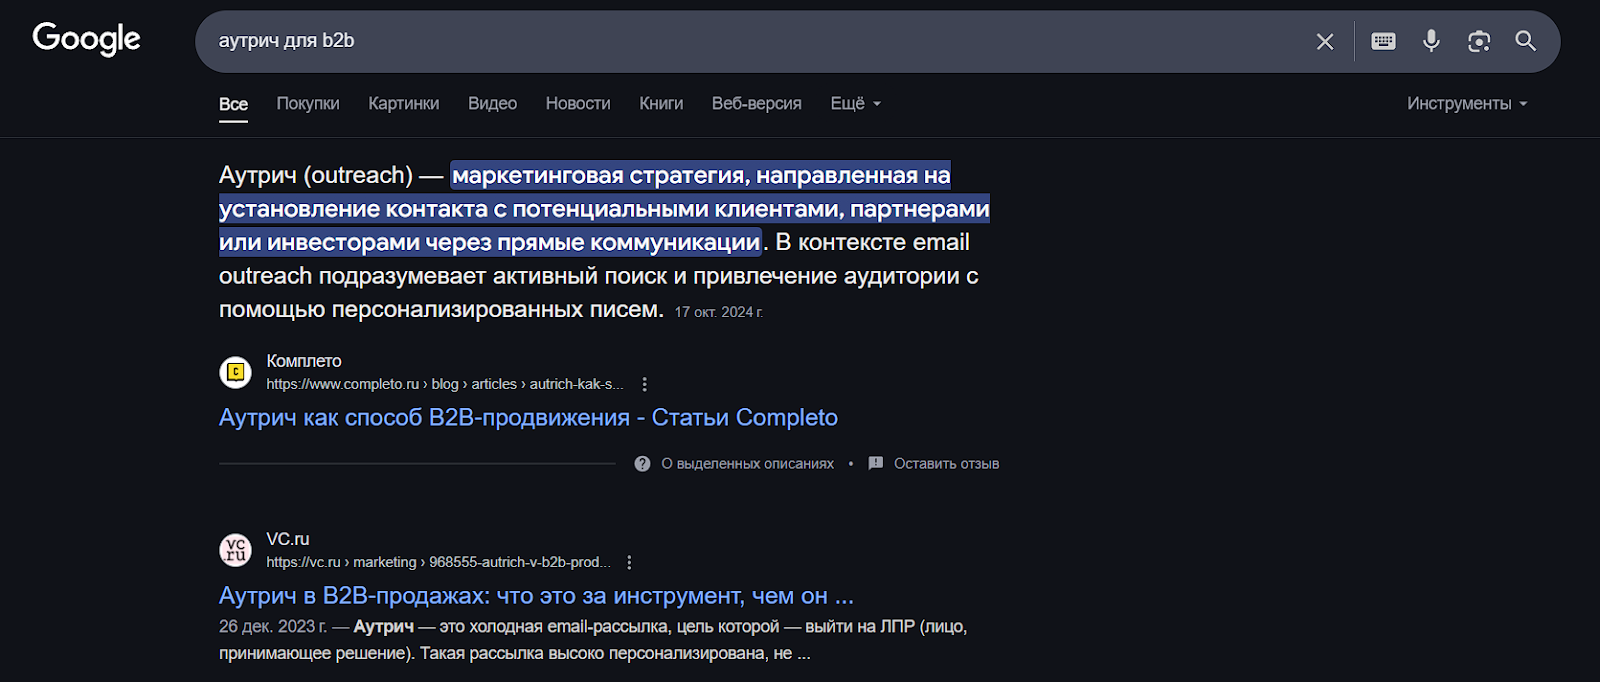Open Аутрич как способ B2B-продвижения link
1600x682 pixels.
[528, 417]
